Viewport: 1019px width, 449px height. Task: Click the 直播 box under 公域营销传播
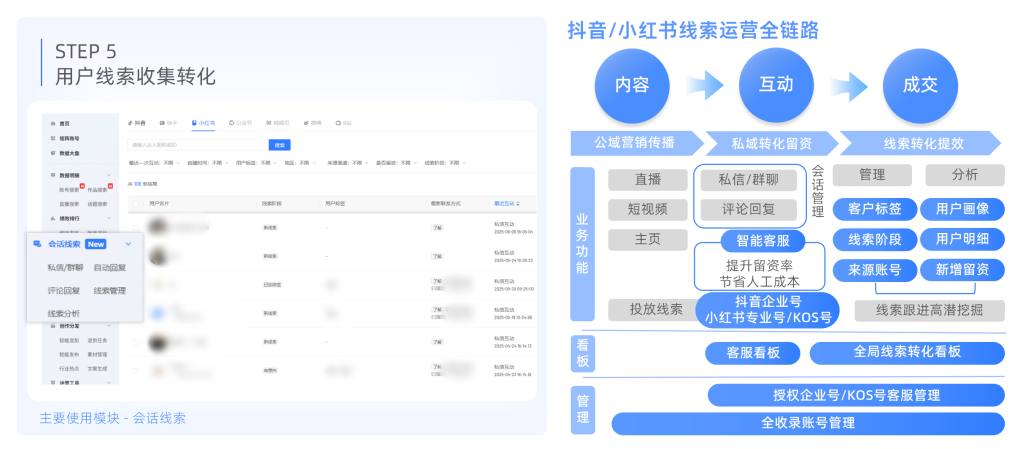point(648,179)
